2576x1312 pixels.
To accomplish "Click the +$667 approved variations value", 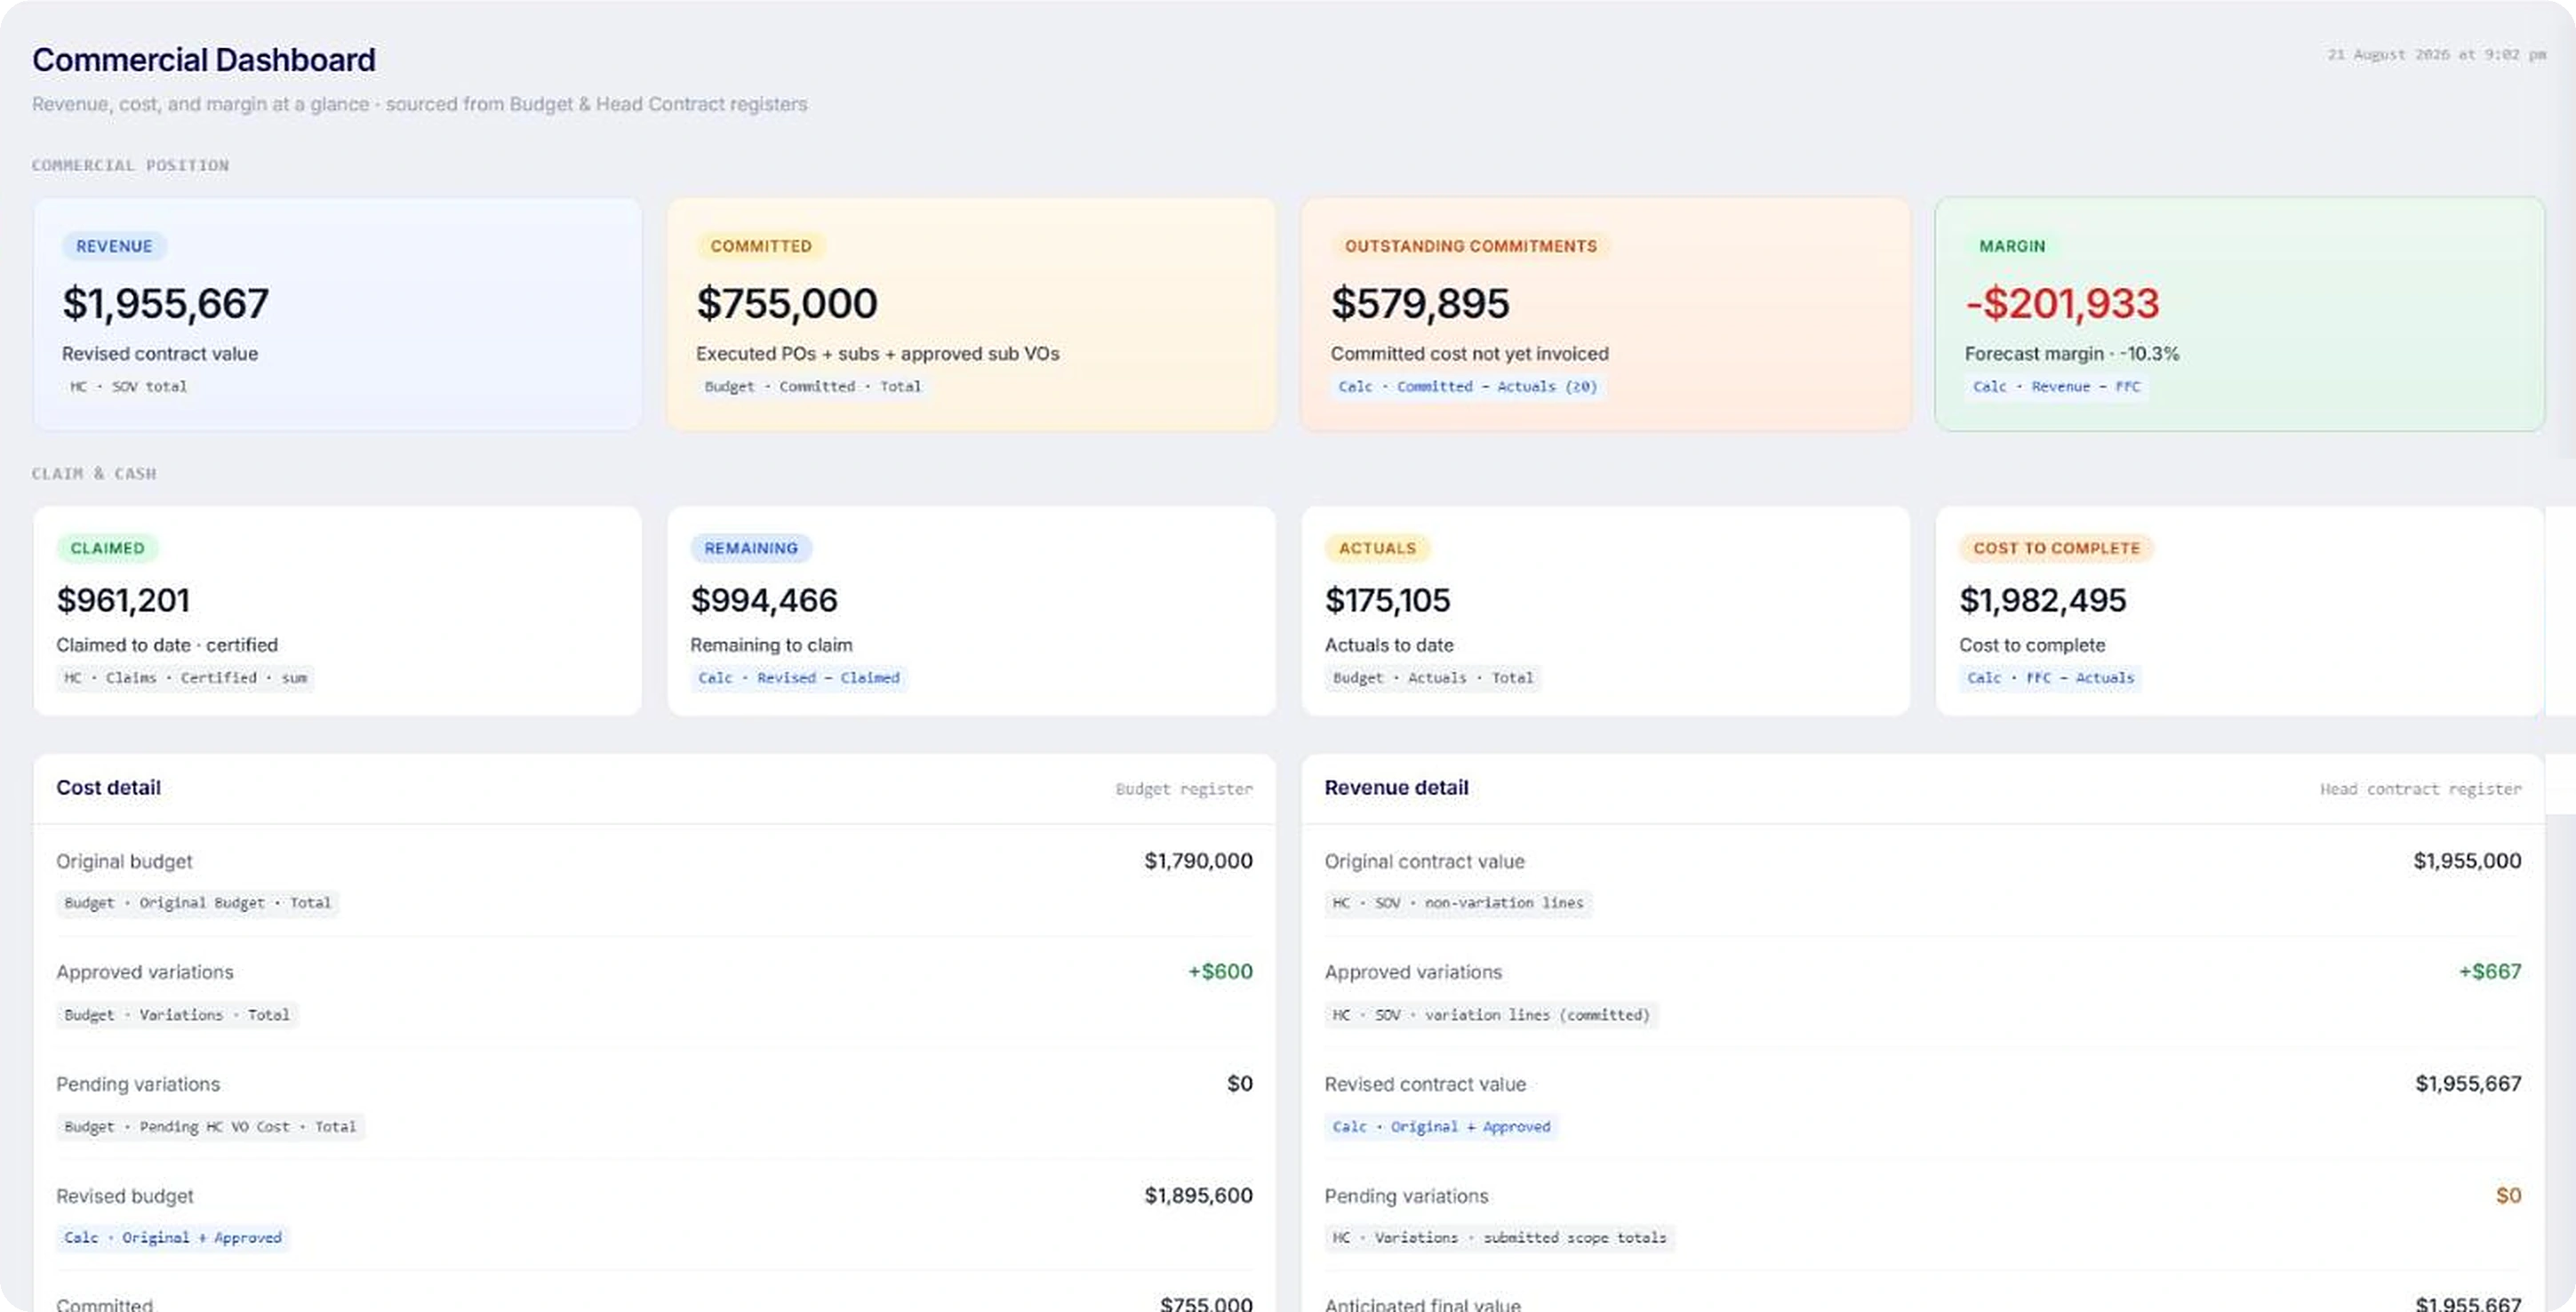I will [2490, 972].
